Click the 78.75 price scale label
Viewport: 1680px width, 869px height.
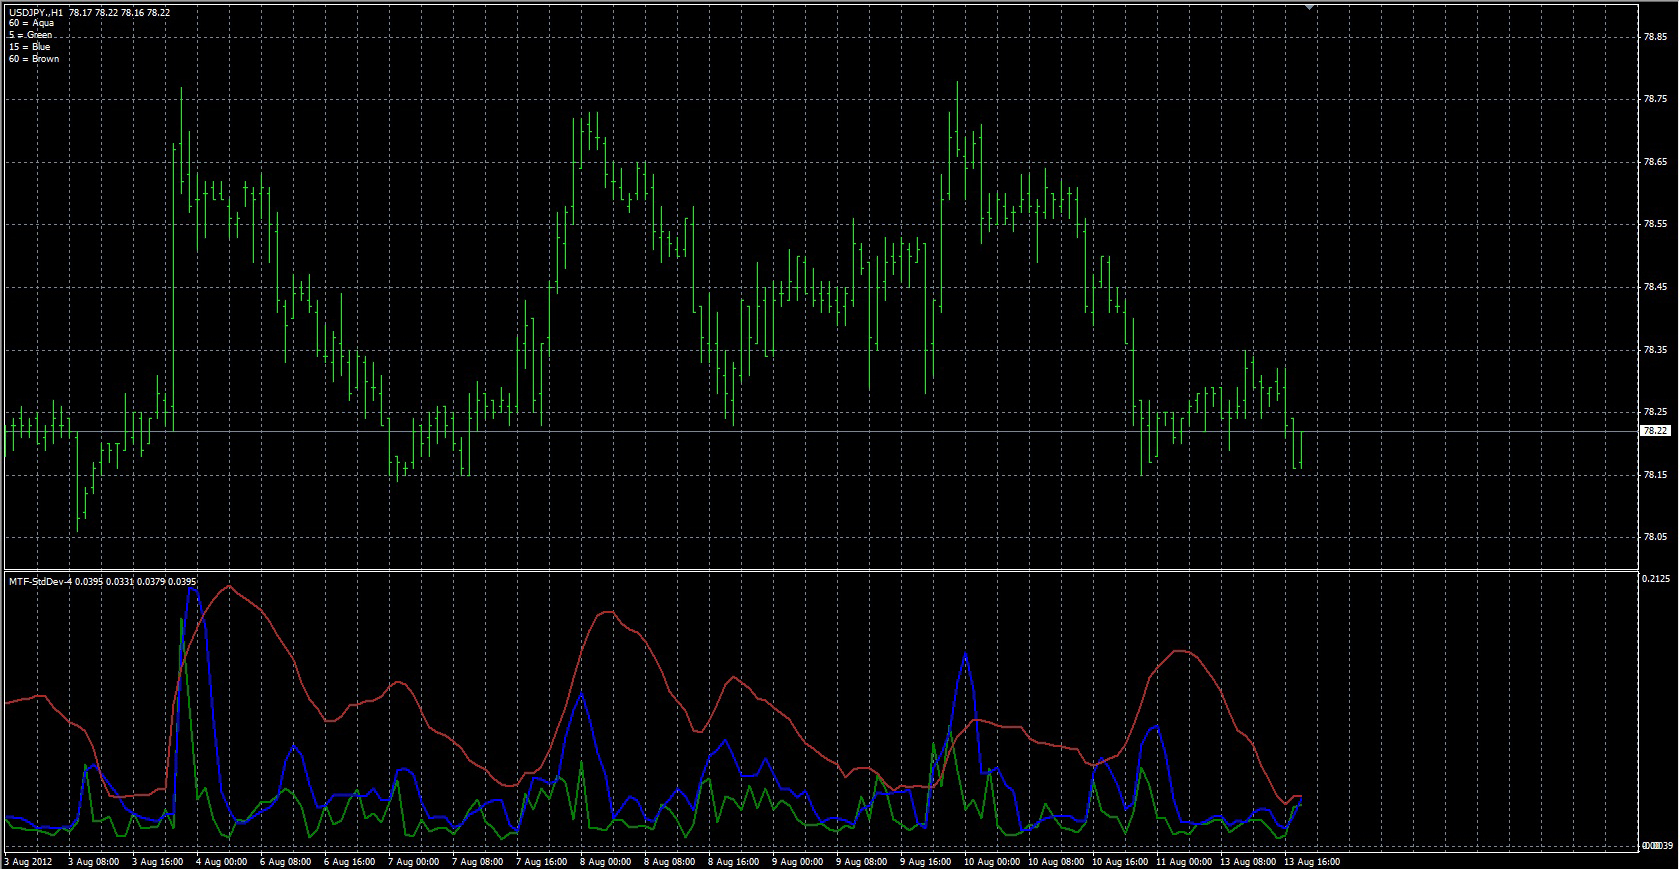(1655, 99)
